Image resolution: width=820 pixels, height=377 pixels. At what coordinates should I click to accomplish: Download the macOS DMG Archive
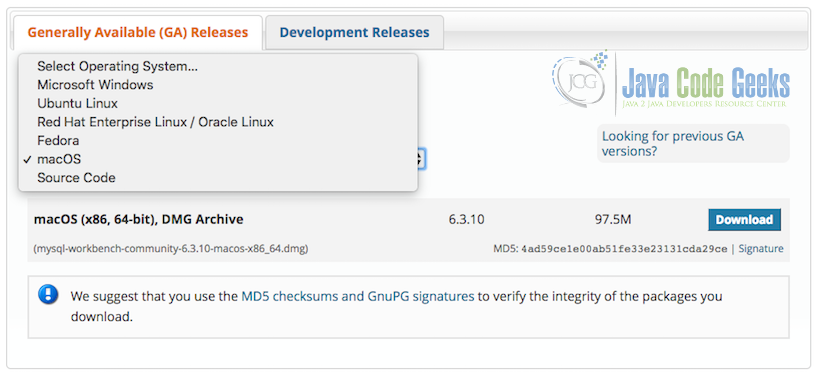click(x=744, y=220)
